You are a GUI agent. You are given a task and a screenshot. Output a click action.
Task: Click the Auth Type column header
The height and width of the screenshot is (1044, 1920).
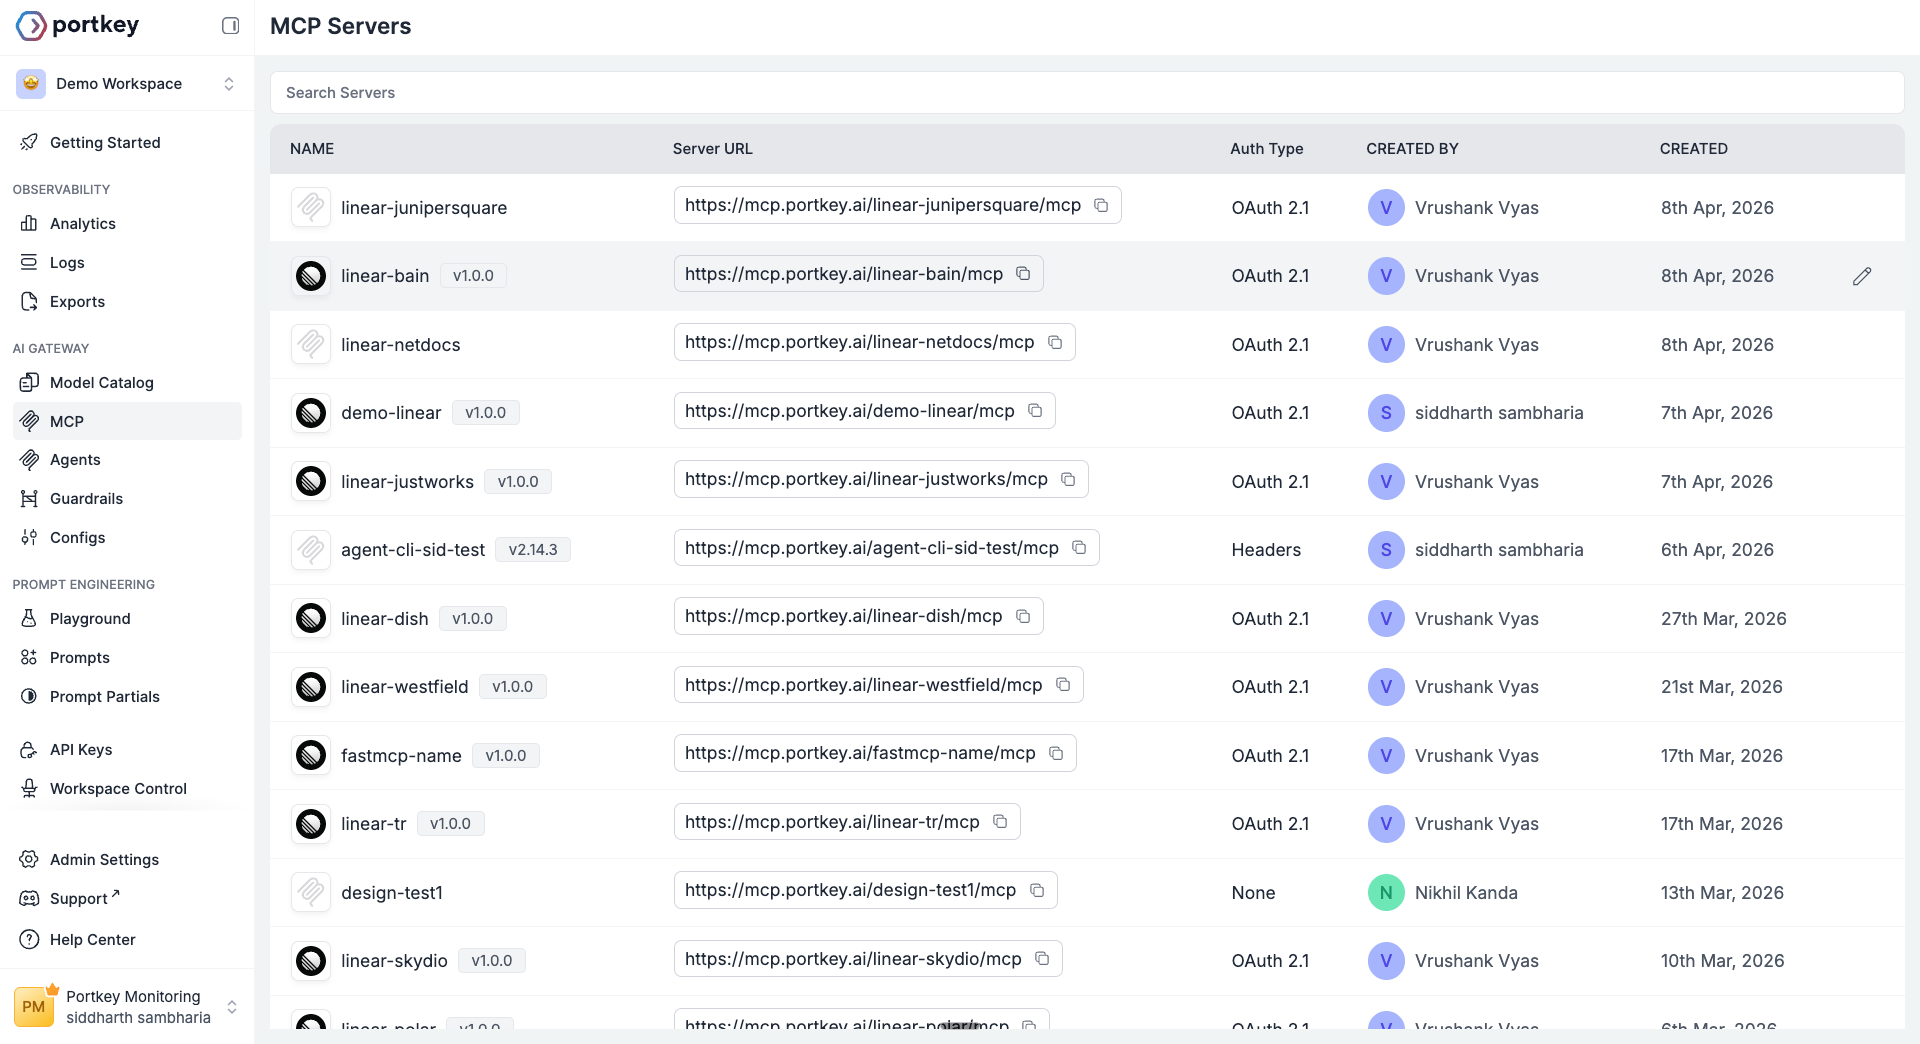1267,149
